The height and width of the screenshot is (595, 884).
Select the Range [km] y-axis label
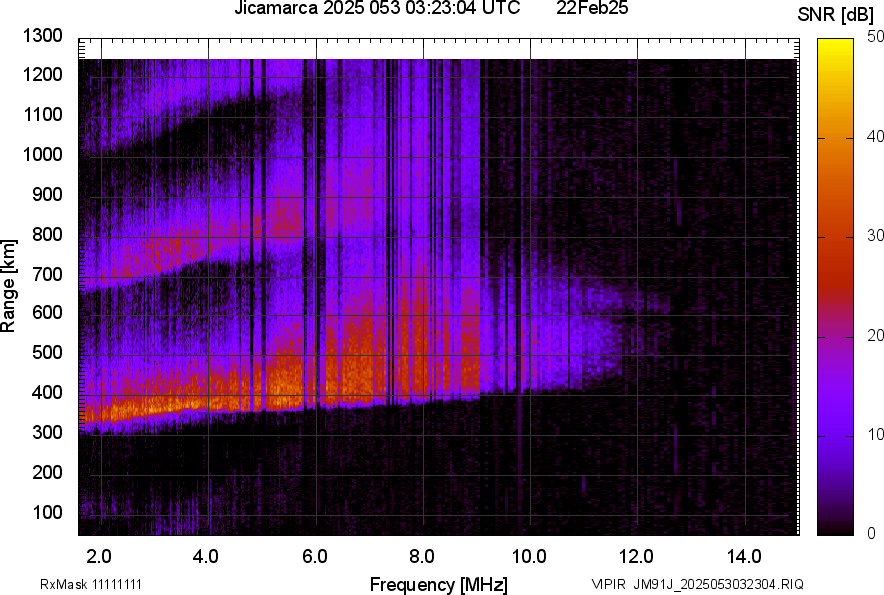pyautogui.click(x=9, y=286)
